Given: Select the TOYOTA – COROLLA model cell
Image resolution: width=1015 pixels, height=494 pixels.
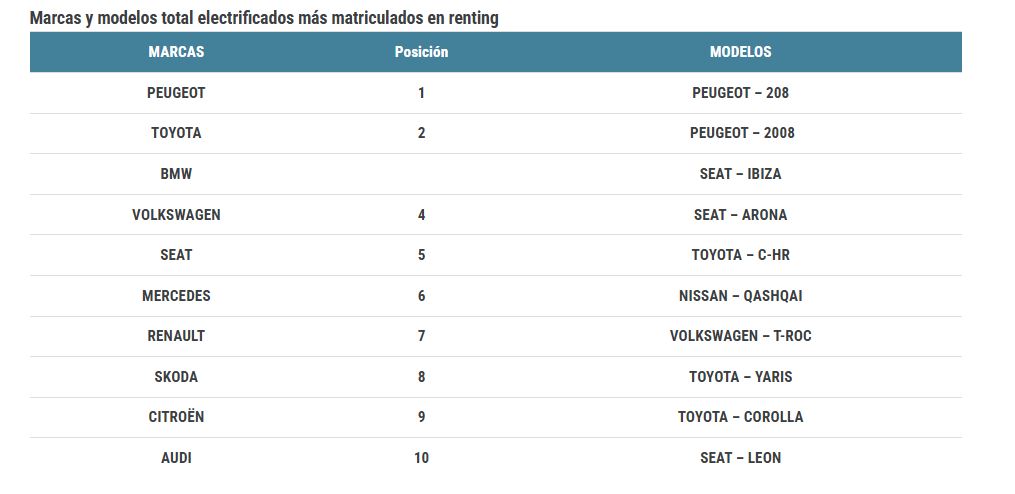Looking at the screenshot, I should click(x=740, y=417).
